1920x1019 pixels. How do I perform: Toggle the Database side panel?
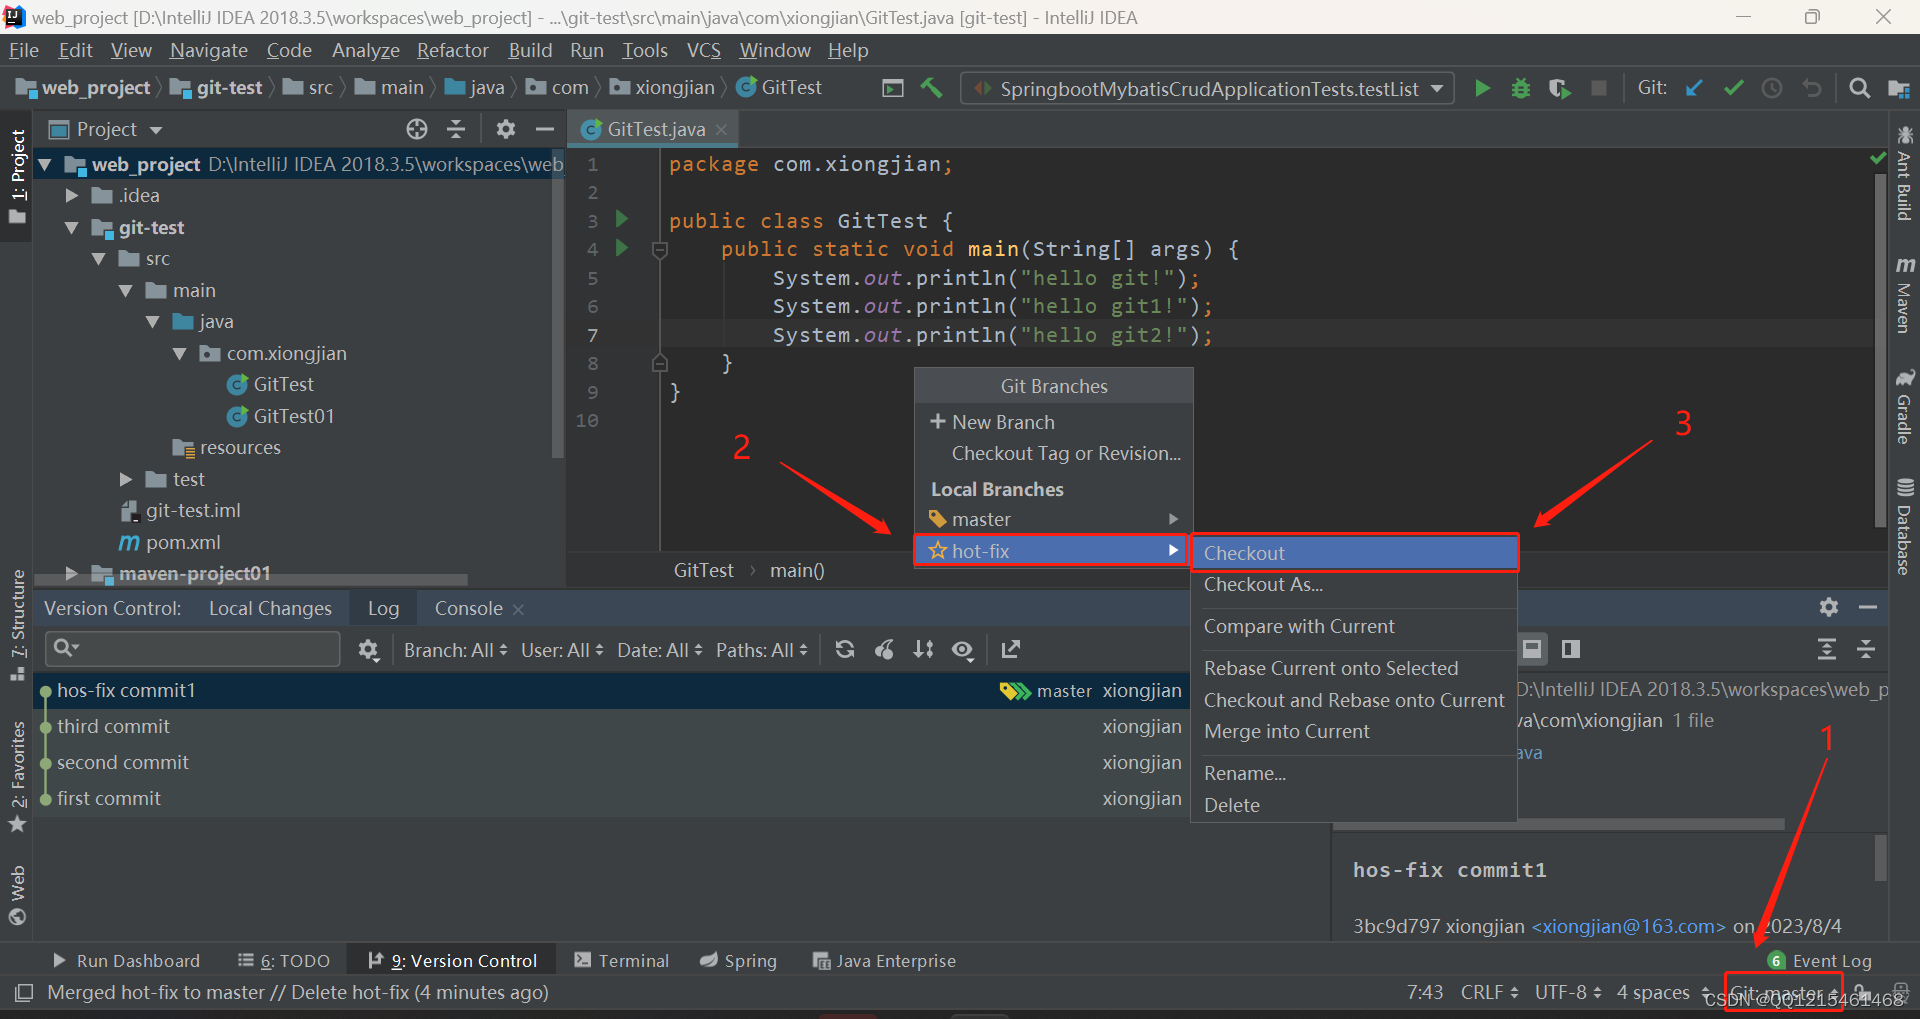(1904, 527)
